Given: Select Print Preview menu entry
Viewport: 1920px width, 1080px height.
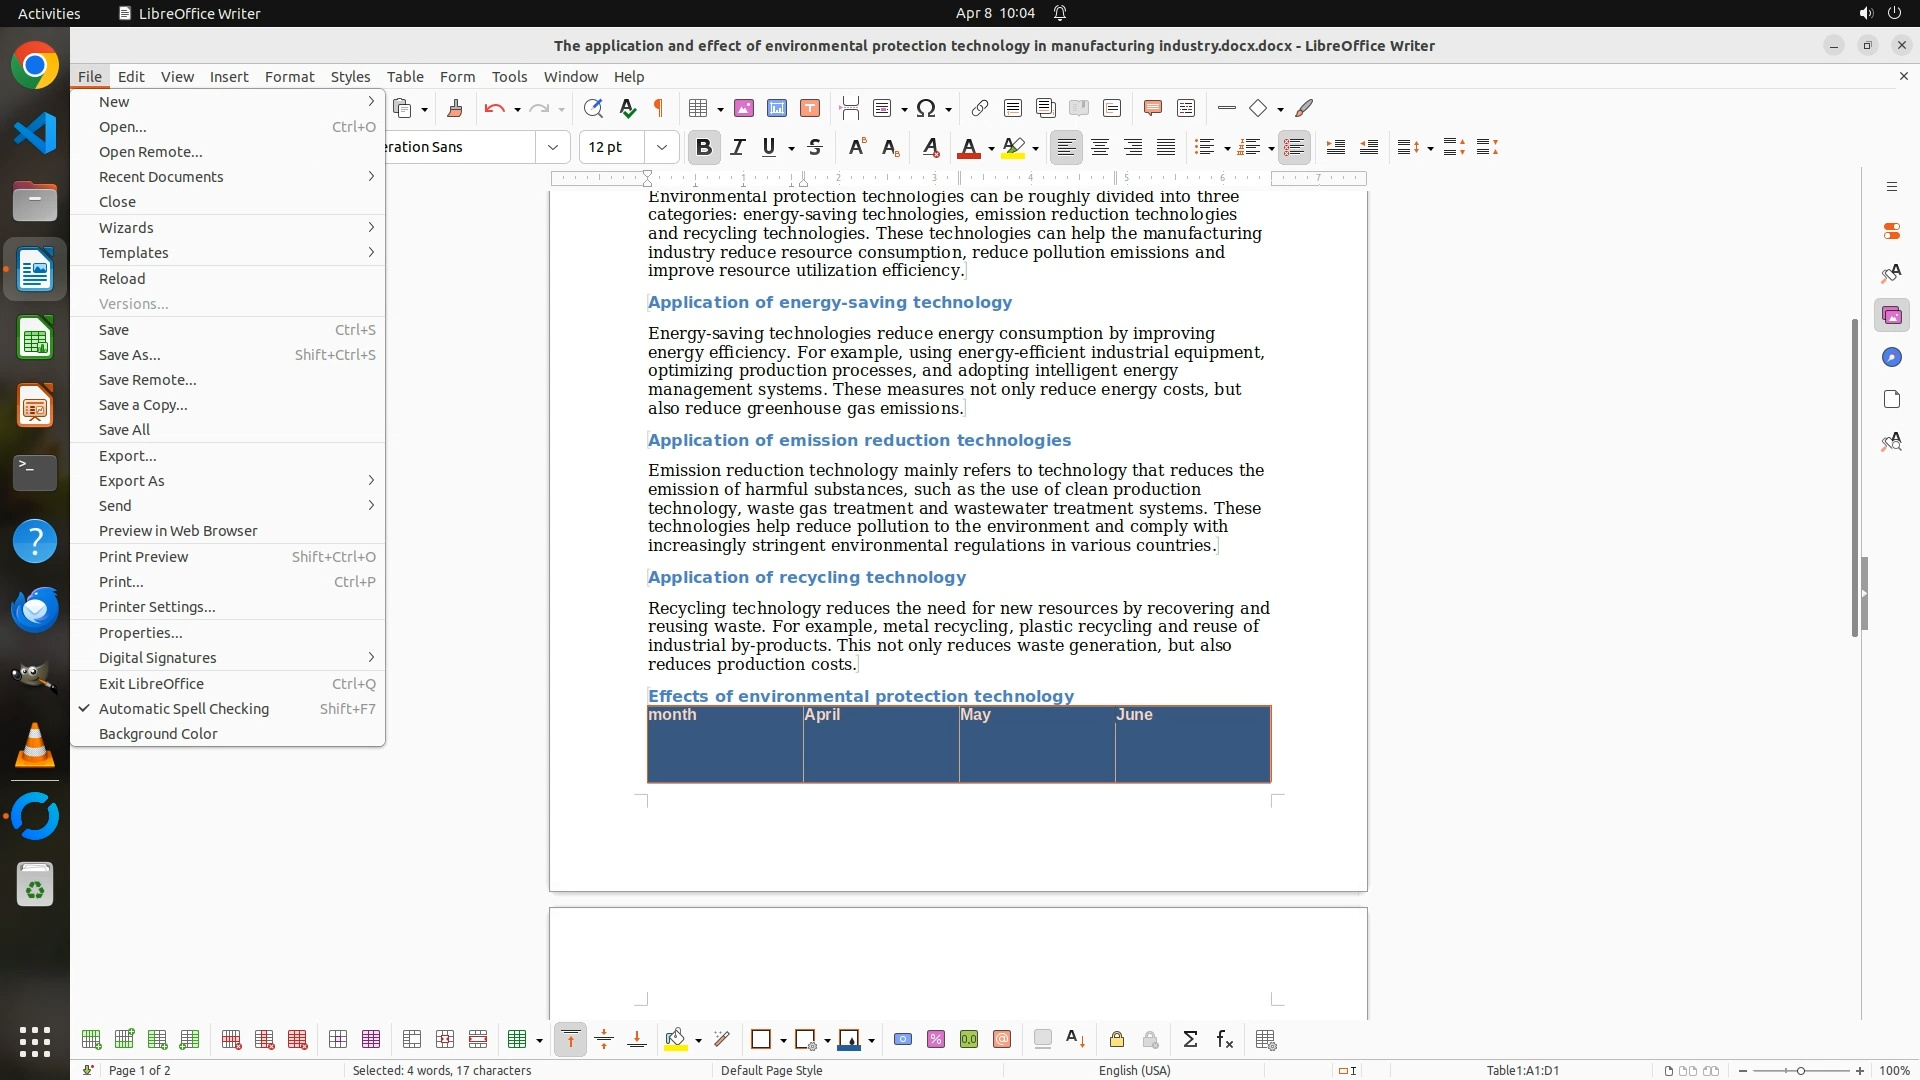Looking at the screenshot, I should coord(143,557).
